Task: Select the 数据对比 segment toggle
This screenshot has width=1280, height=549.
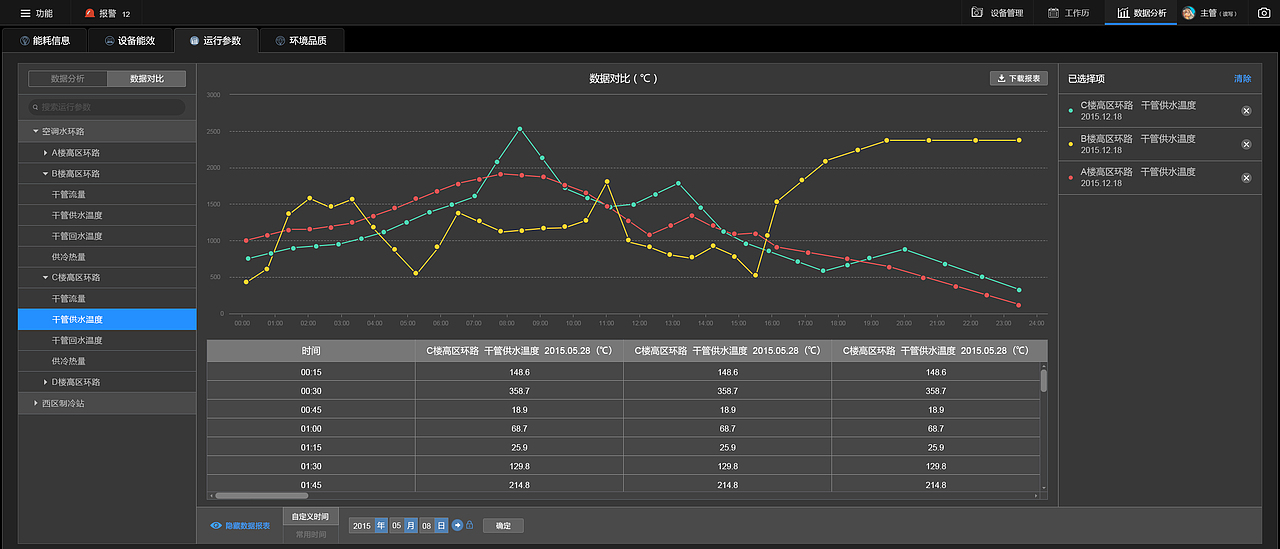Action: [147, 79]
